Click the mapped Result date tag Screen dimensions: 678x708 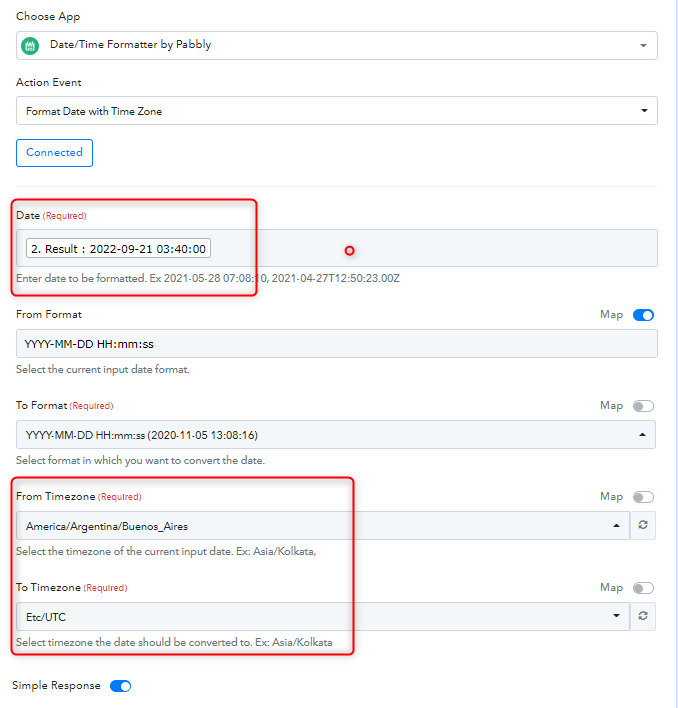point(118,248)
